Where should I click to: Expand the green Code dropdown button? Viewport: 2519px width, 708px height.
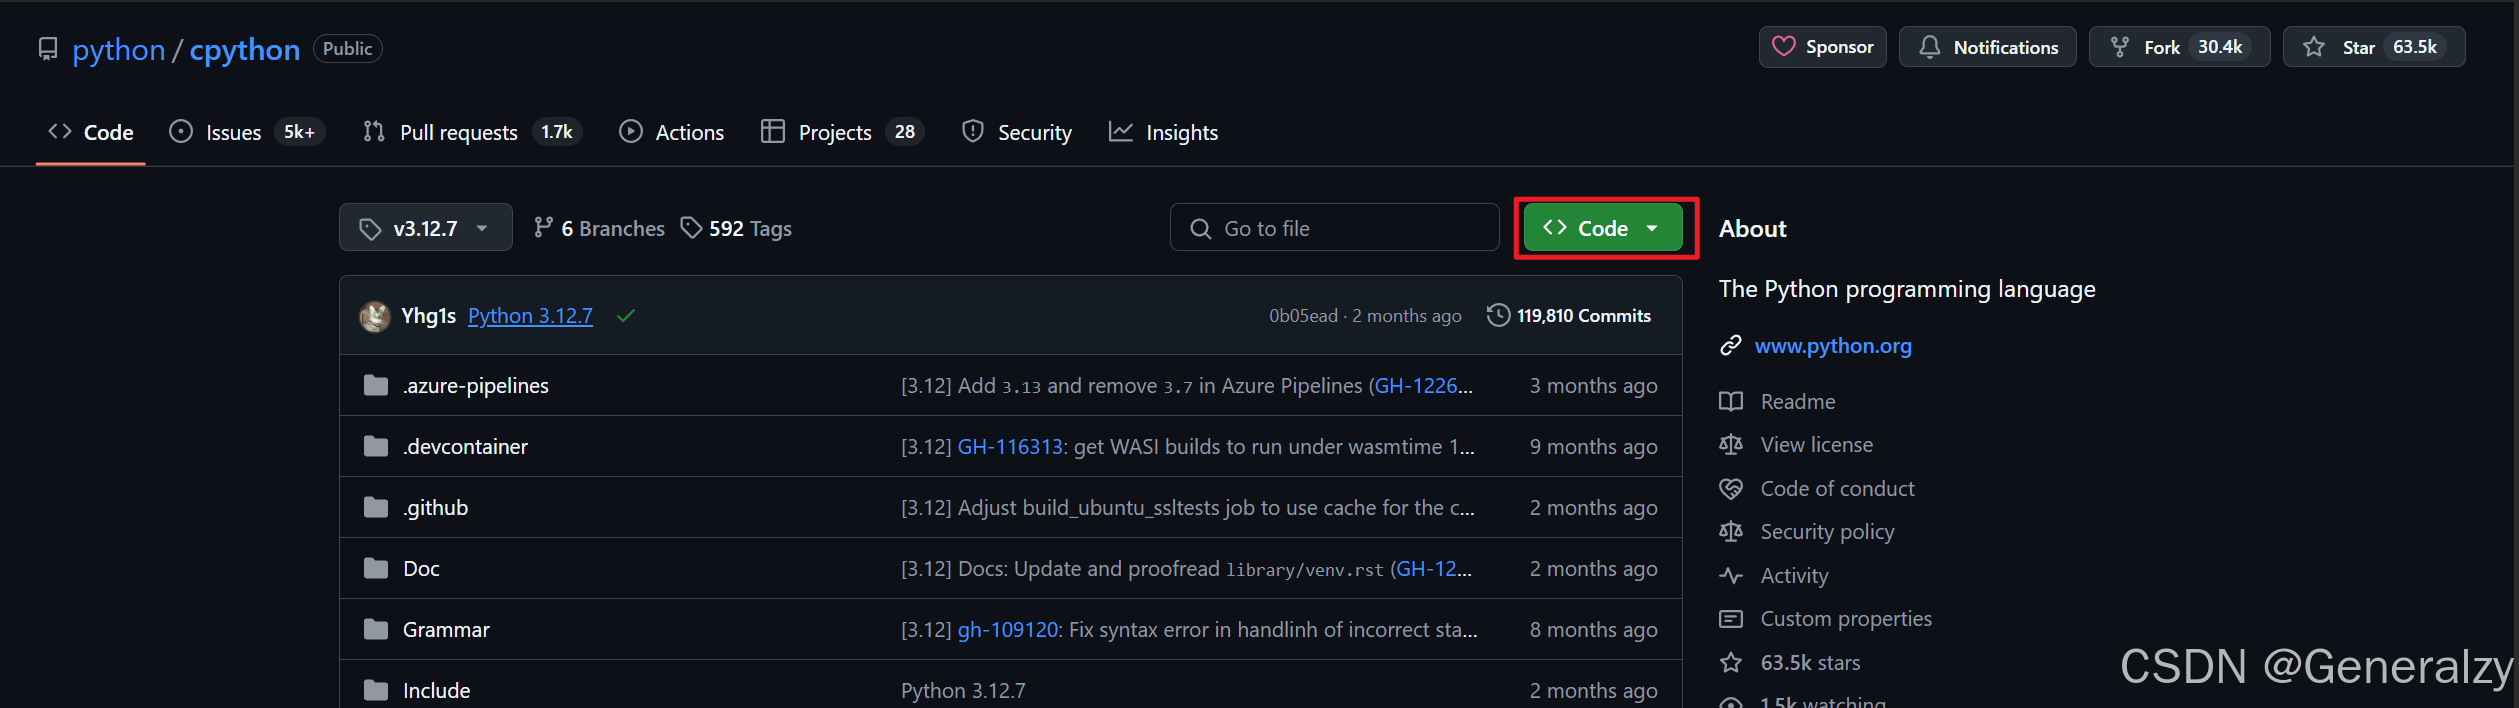1603,228
